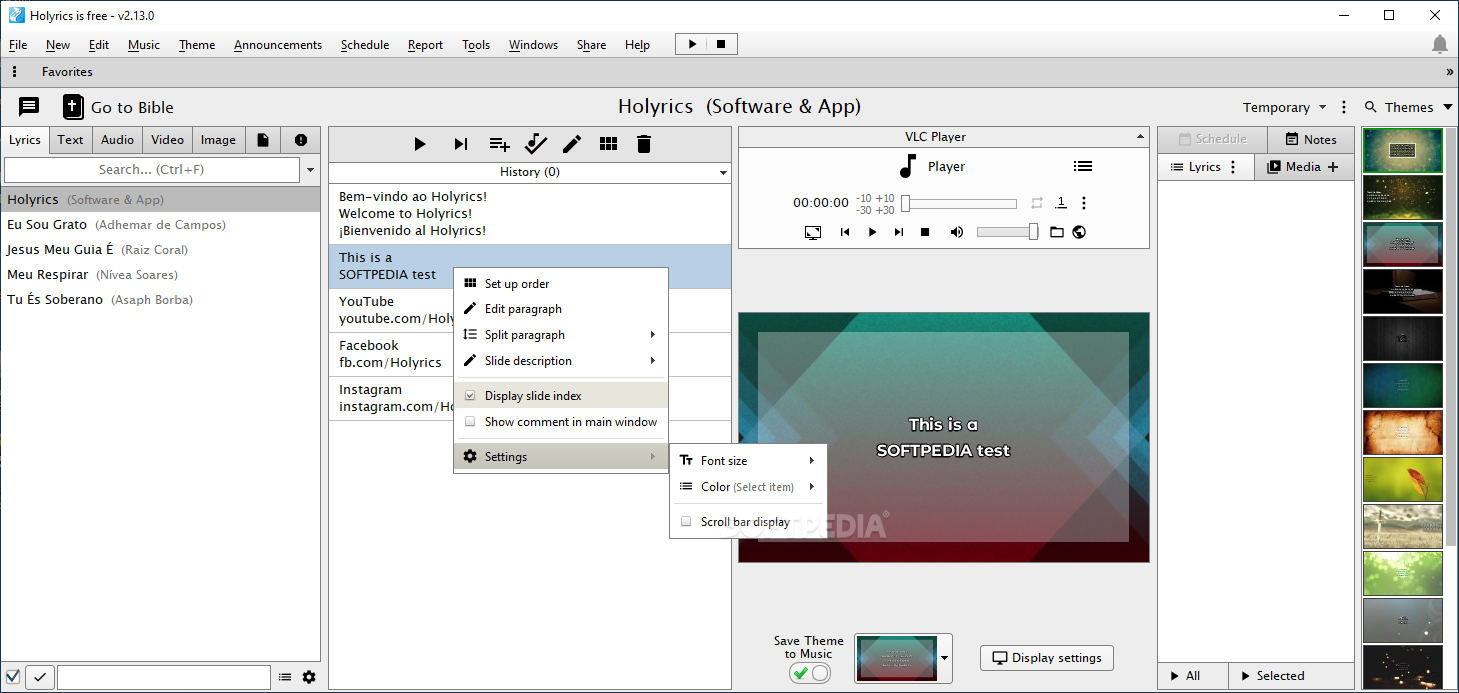Switch to the Media tab

(1304, 167)
